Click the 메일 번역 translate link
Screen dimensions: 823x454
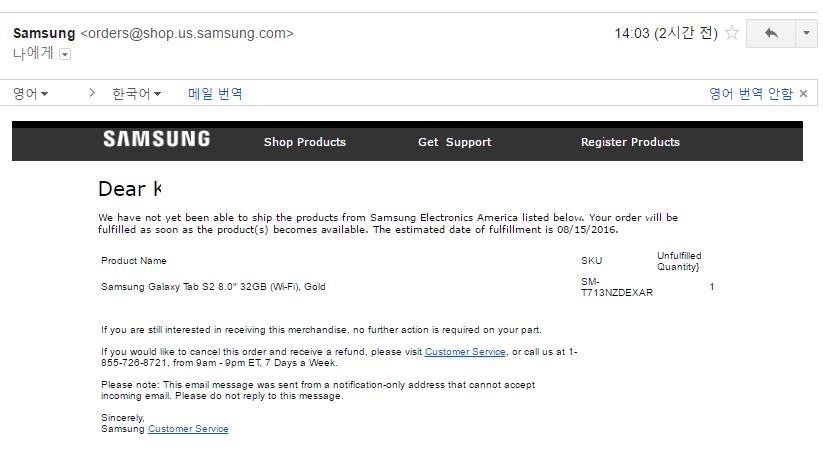[x=215, y=93]
